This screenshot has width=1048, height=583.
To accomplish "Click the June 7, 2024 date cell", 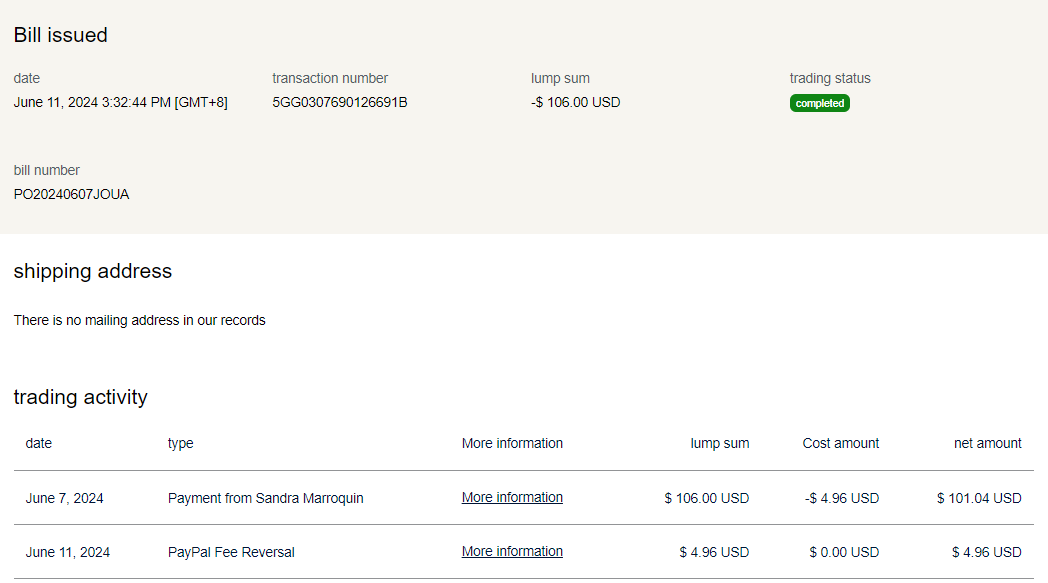I will pyautogui.click(x=64, y=498).
